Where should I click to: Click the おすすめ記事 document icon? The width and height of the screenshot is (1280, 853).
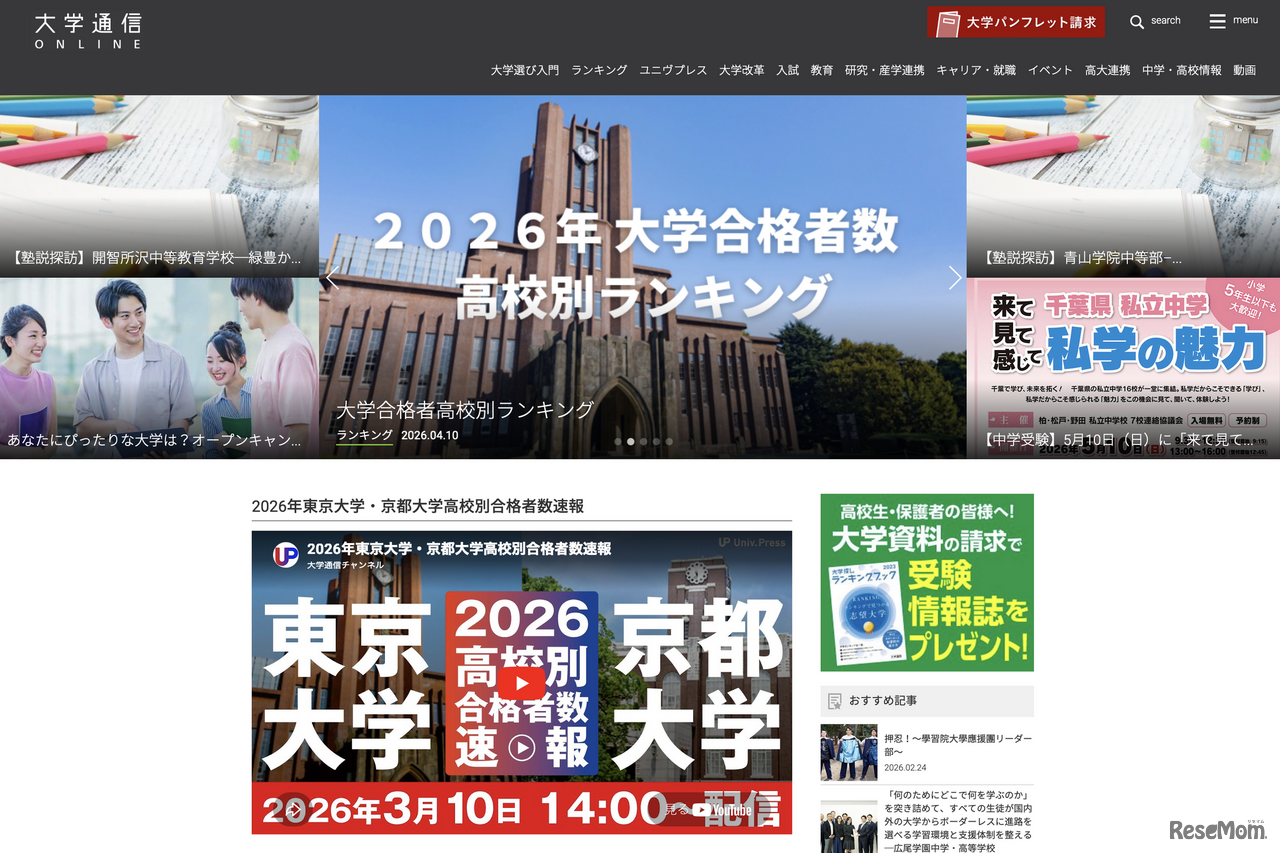pyautogui.click(x=834, y=701)
